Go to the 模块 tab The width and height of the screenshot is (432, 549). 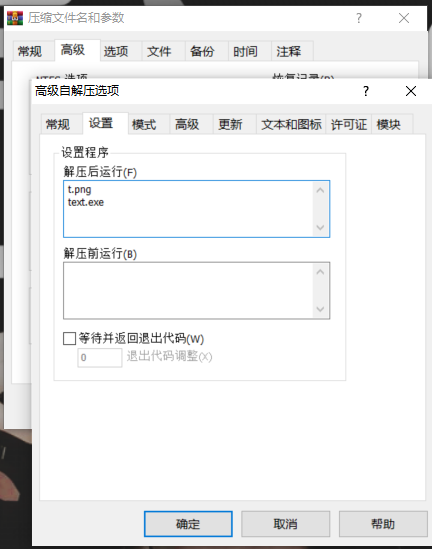coord(389,125)
